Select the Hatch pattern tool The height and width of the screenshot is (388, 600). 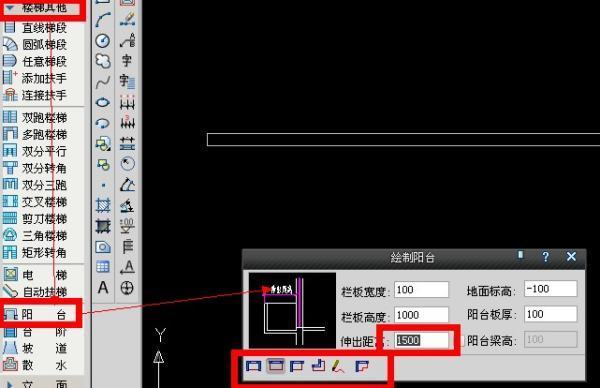pyautogui.click(x=103, y=205)
